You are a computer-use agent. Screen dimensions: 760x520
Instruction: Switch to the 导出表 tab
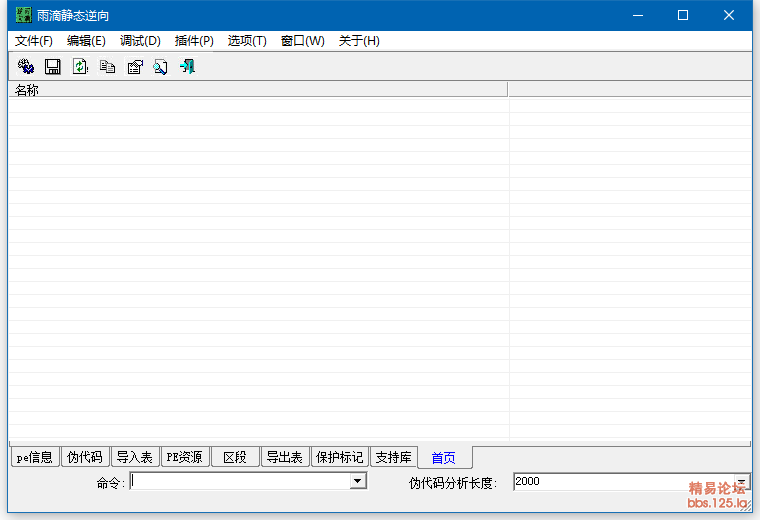285,457
